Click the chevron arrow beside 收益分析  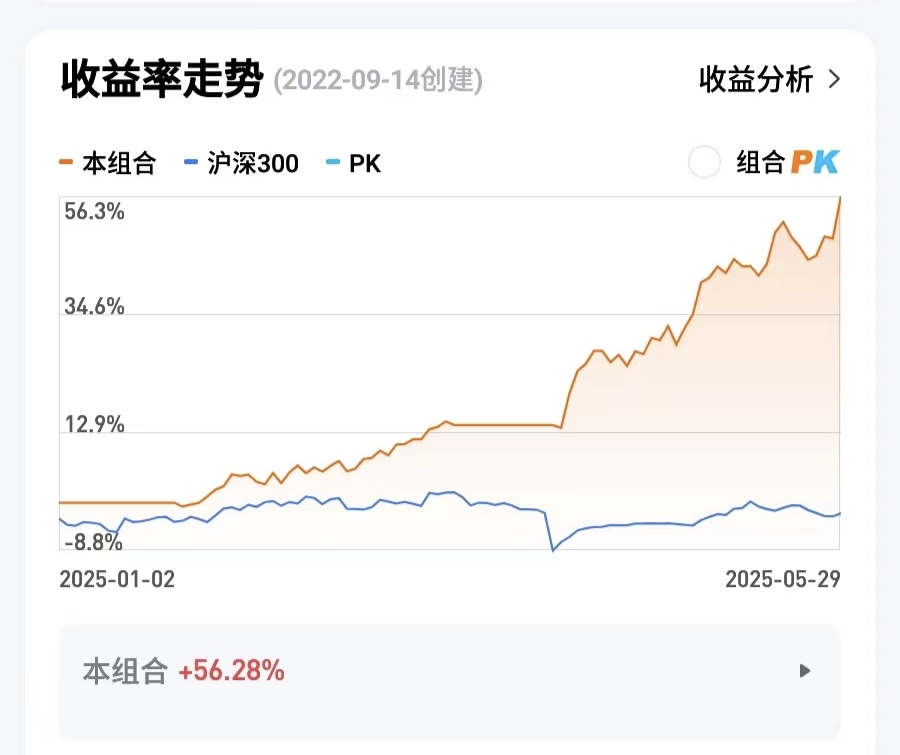click(x=835, y=80)
